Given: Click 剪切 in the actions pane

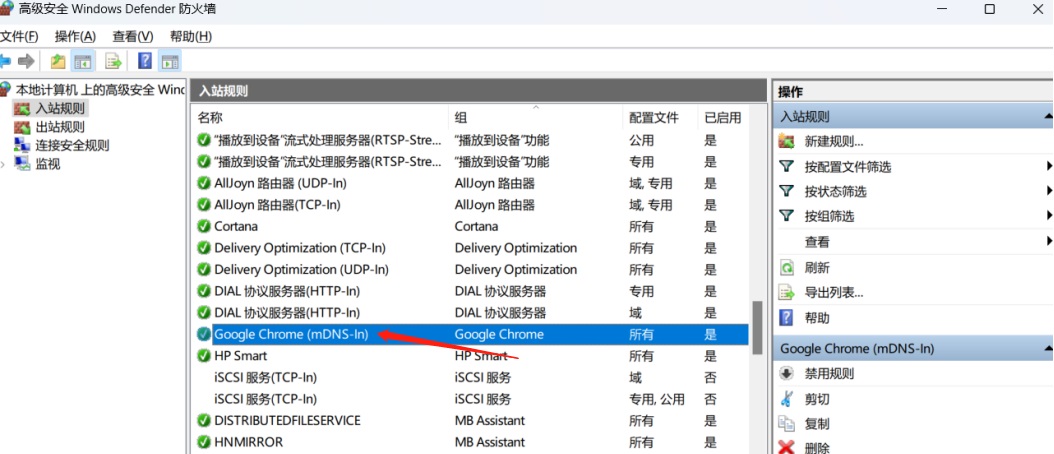Looking at the screenshot, I should tap(817, 399).
